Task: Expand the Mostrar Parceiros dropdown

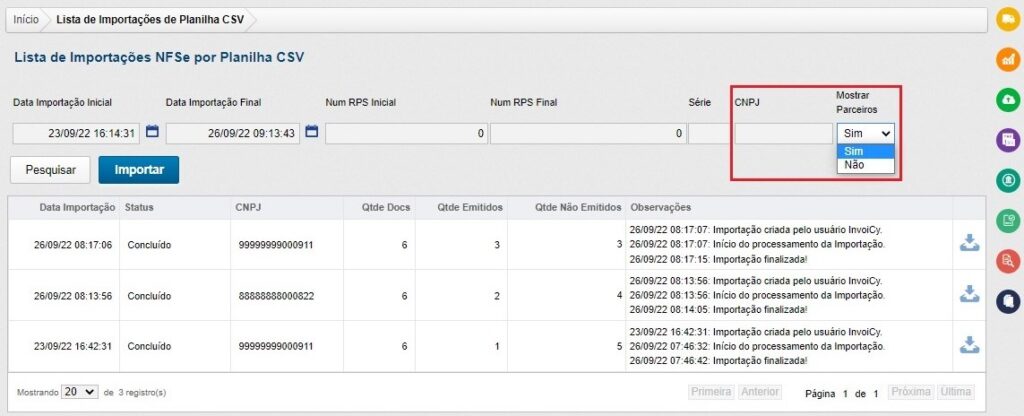Action: tap(865, 132)
